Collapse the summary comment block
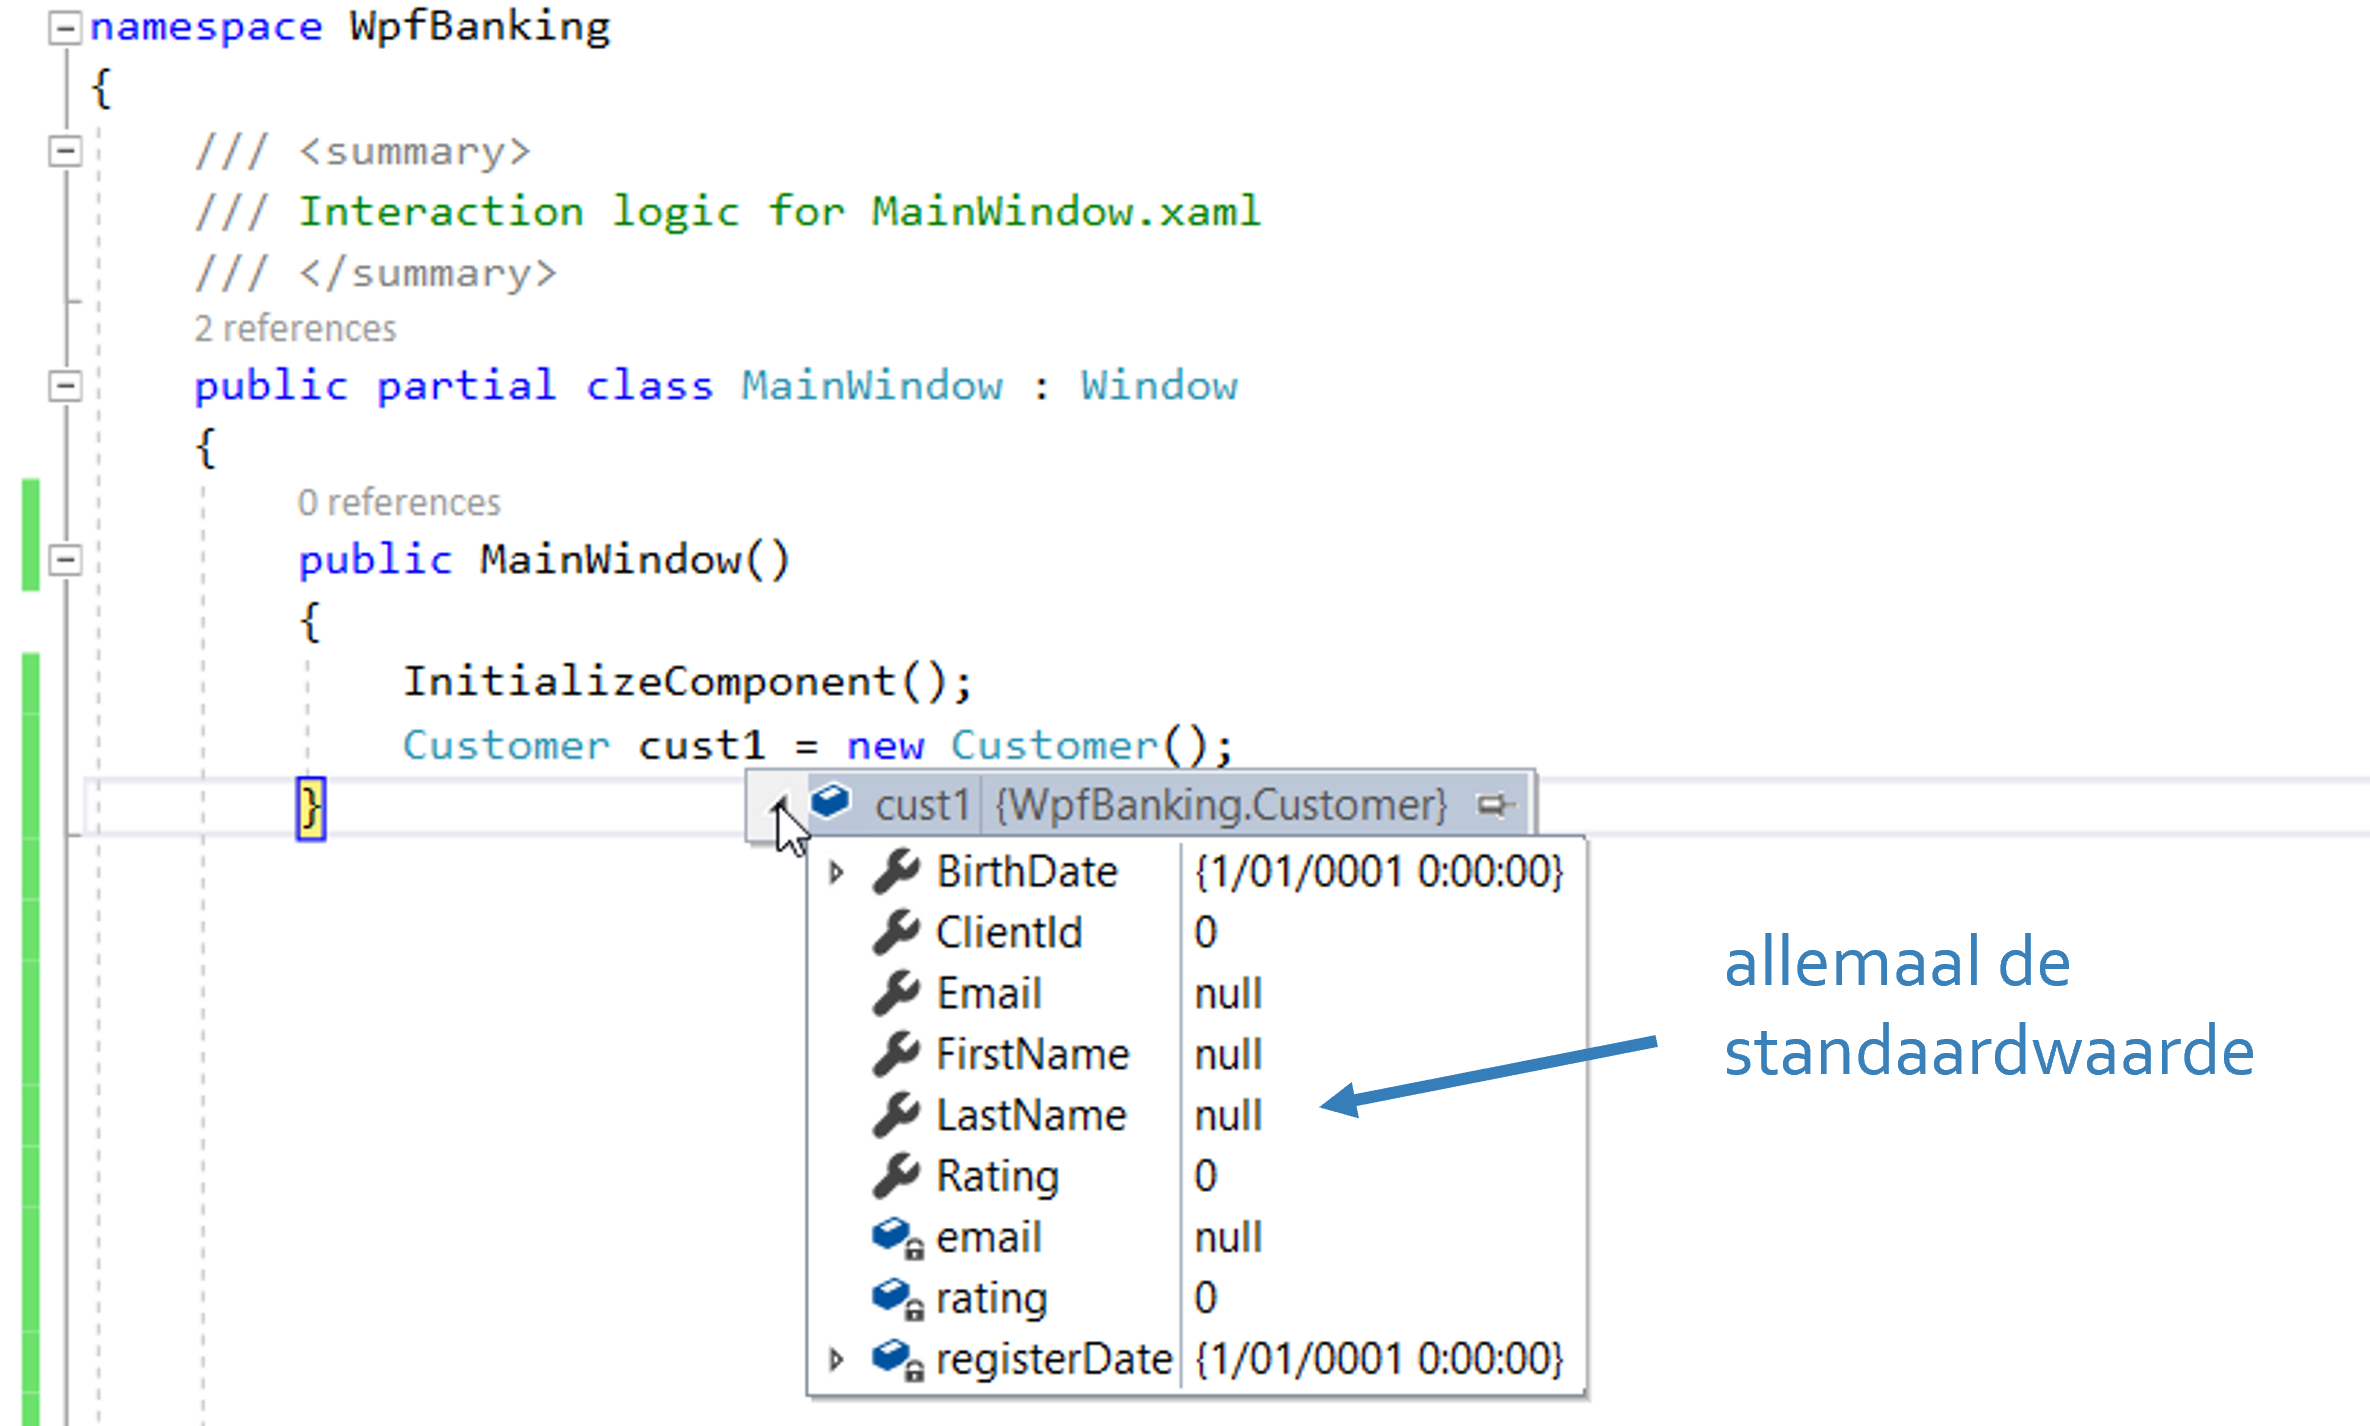 tap(65, 151)
